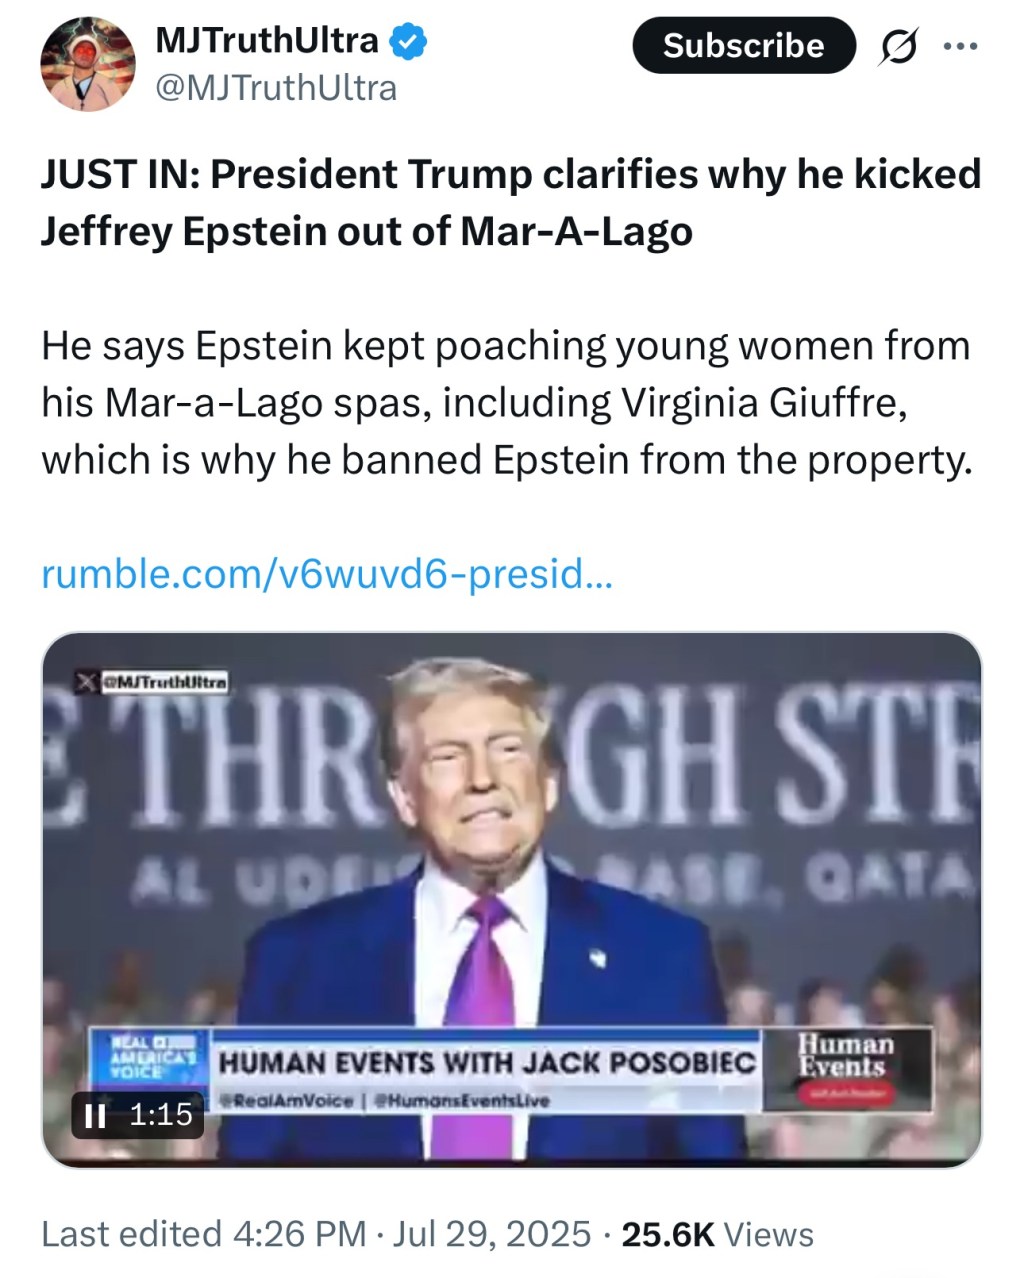Click the X logo watermark in the video
The height and width of the screenshot is (1278, 1024).
click(87, 682)
